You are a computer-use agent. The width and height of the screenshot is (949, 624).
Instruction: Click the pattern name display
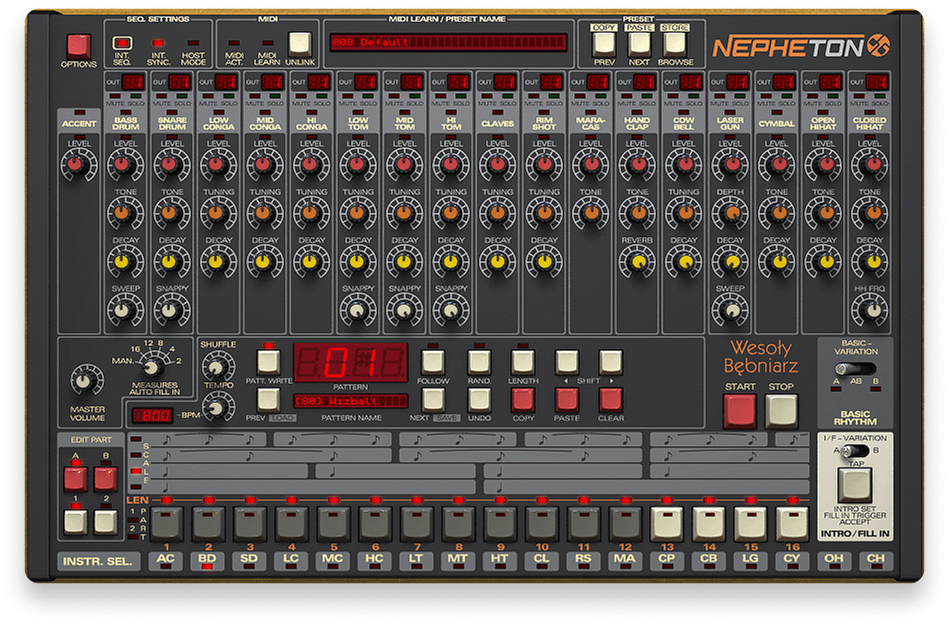pyautogui.click(x=350, y=401)
